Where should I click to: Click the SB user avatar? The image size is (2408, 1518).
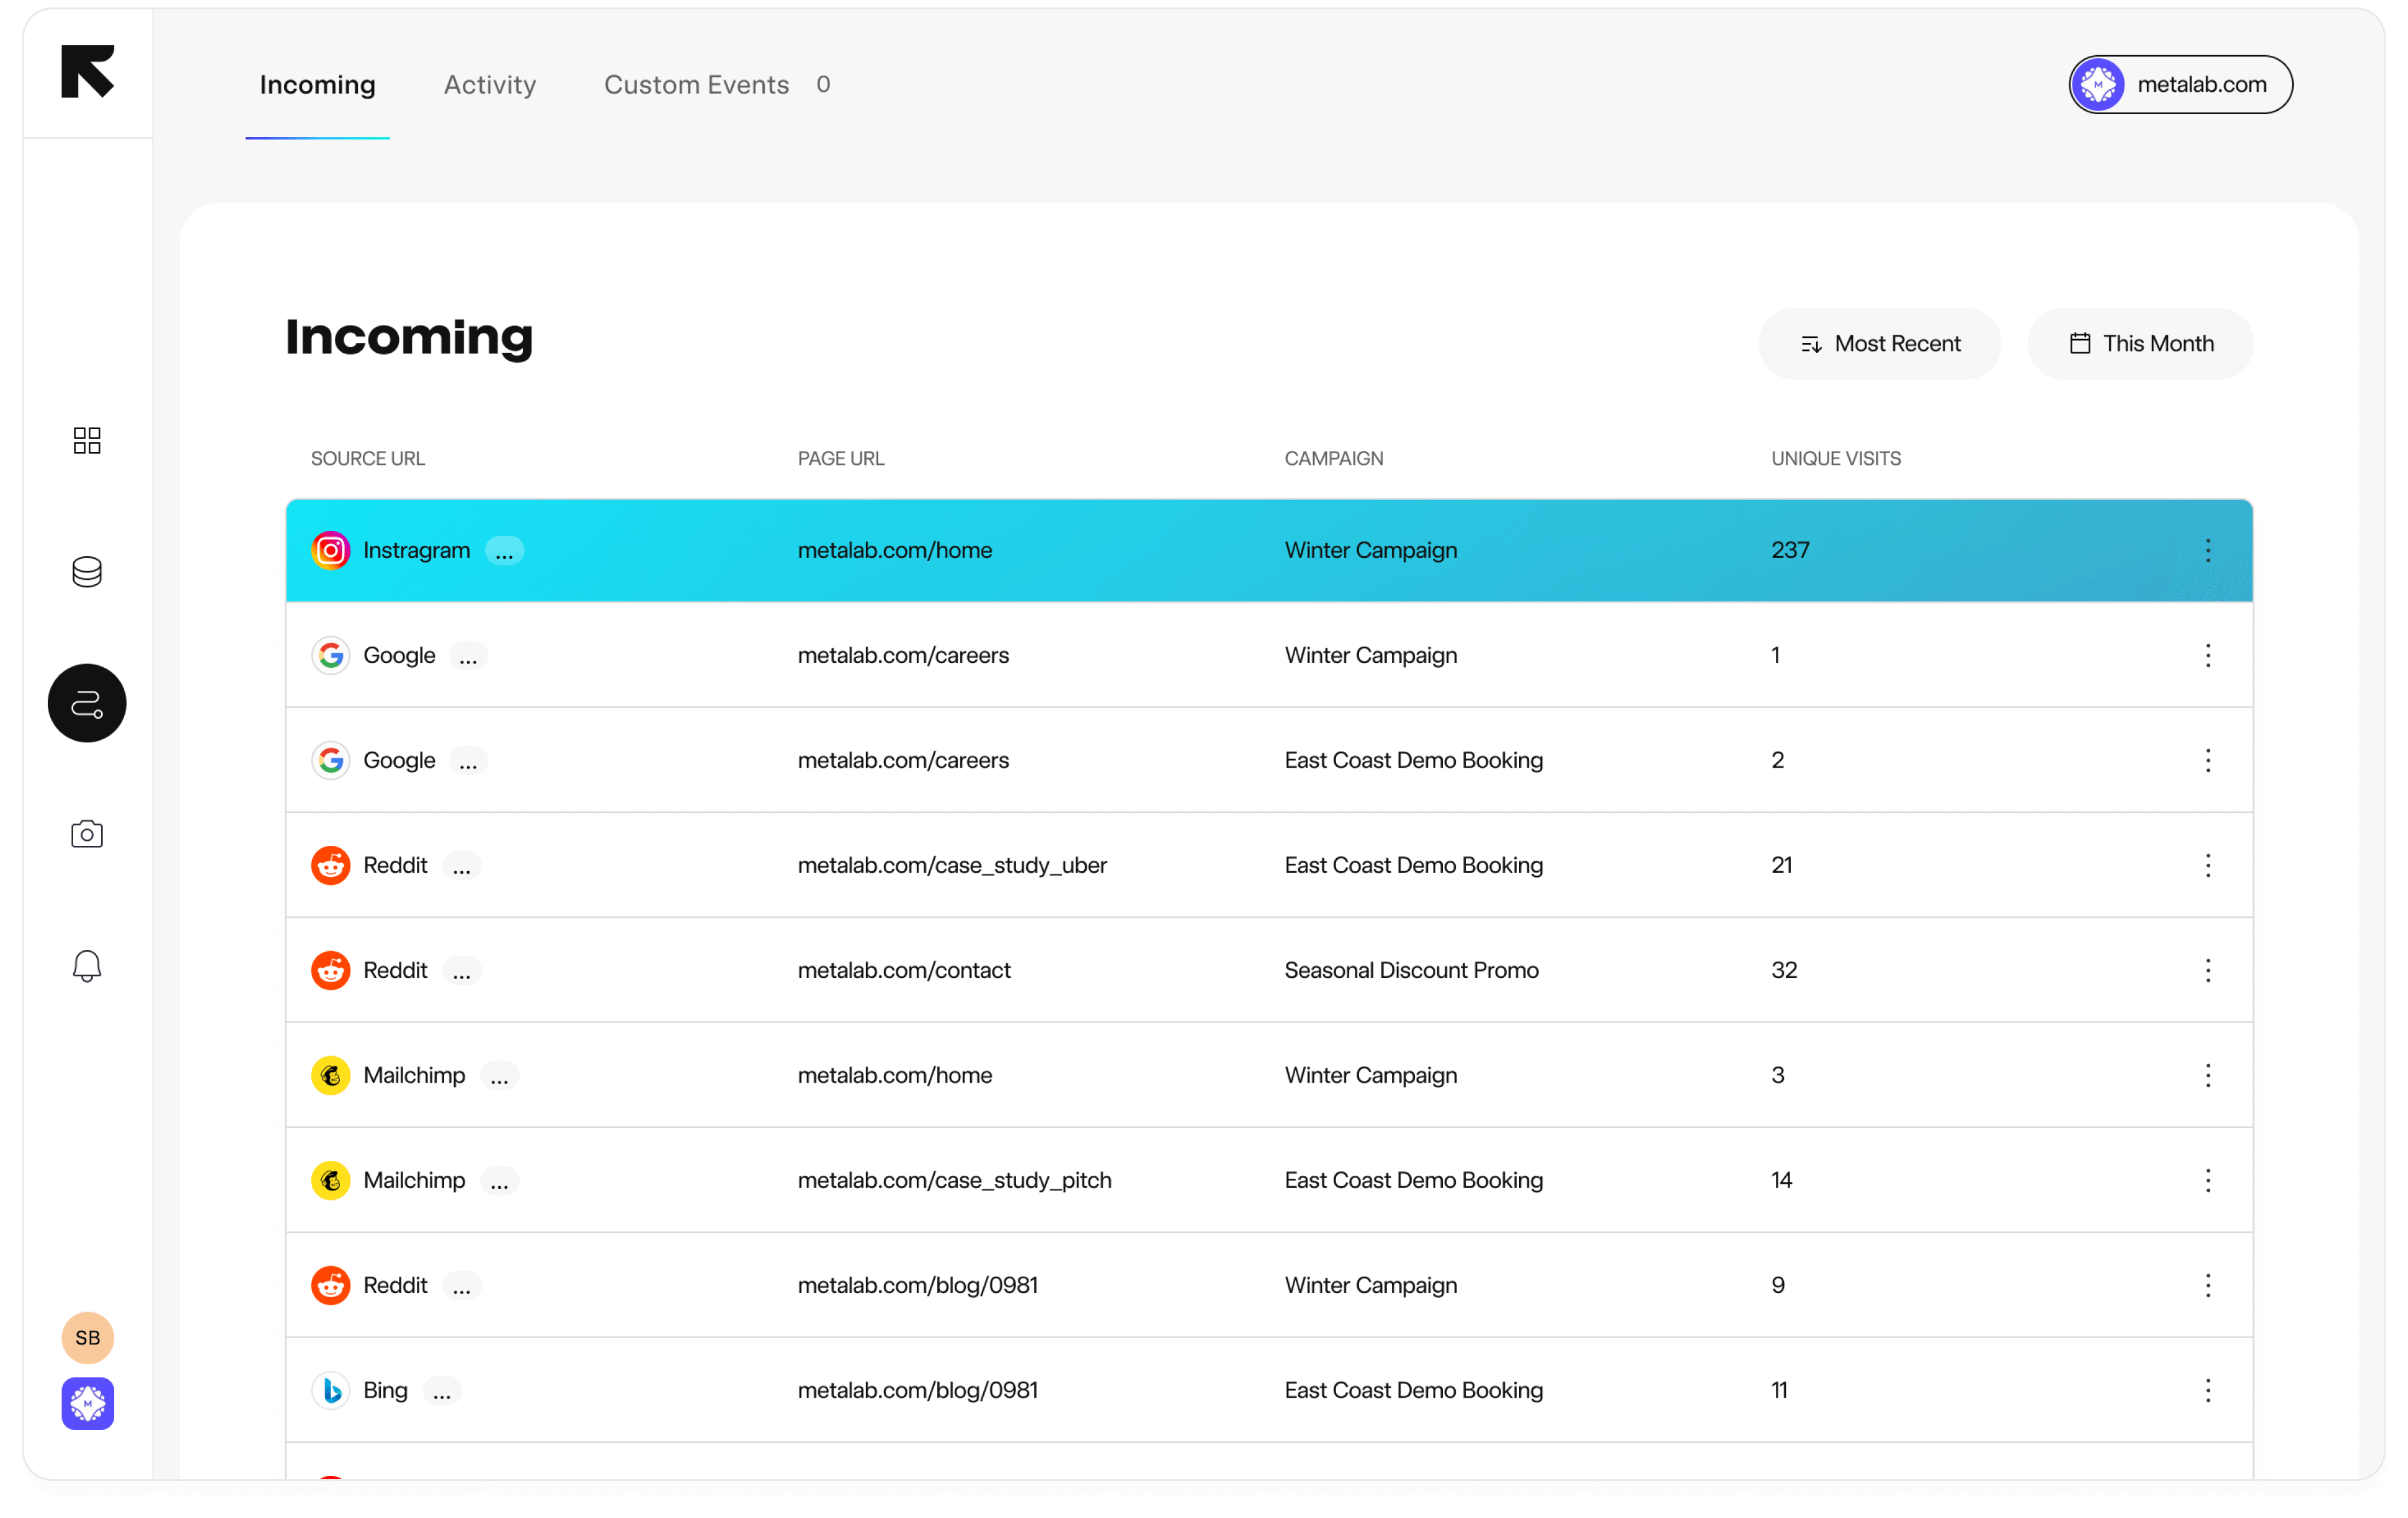pyautogui.click(x=87, y=1337)
